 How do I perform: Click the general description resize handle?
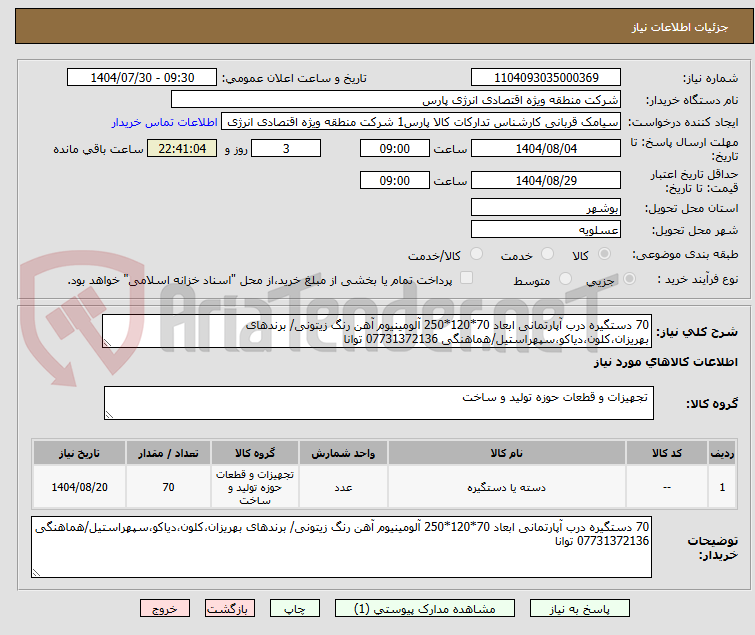click(x=107, y=343)
